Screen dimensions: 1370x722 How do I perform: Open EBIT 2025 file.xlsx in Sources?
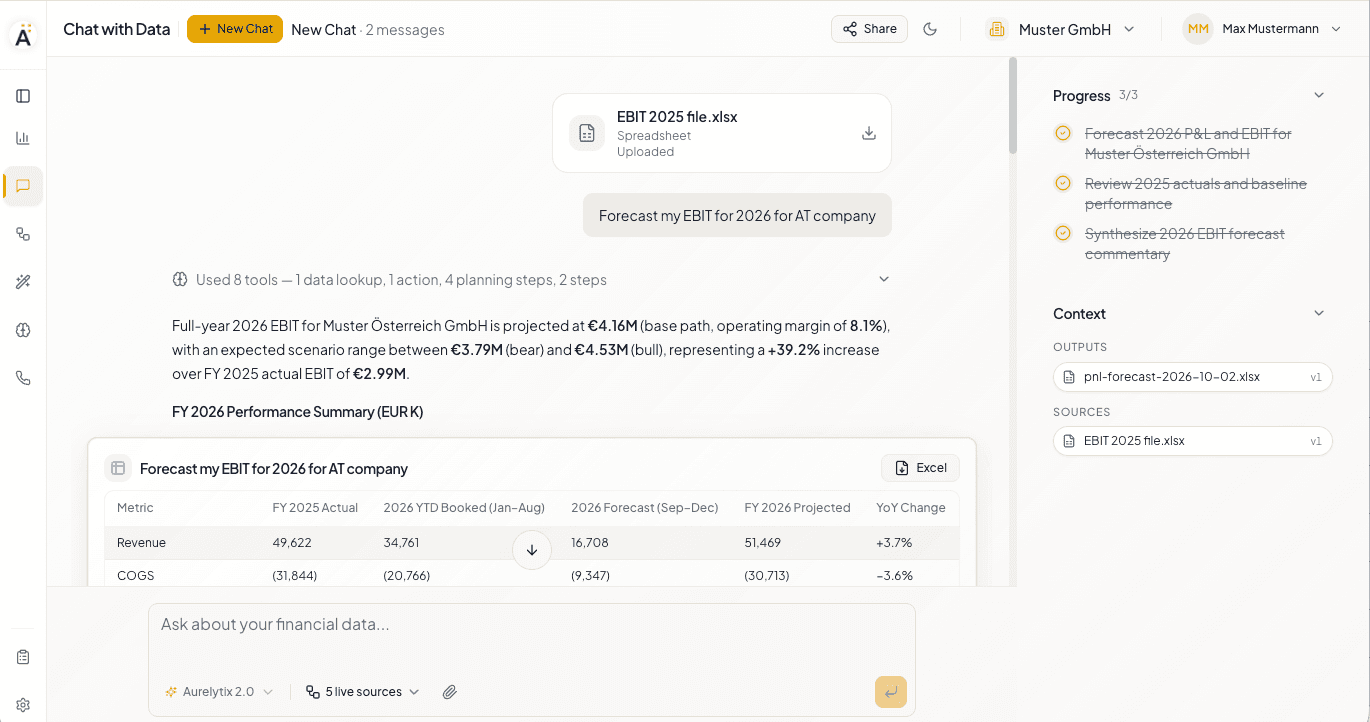point(1193,441)
